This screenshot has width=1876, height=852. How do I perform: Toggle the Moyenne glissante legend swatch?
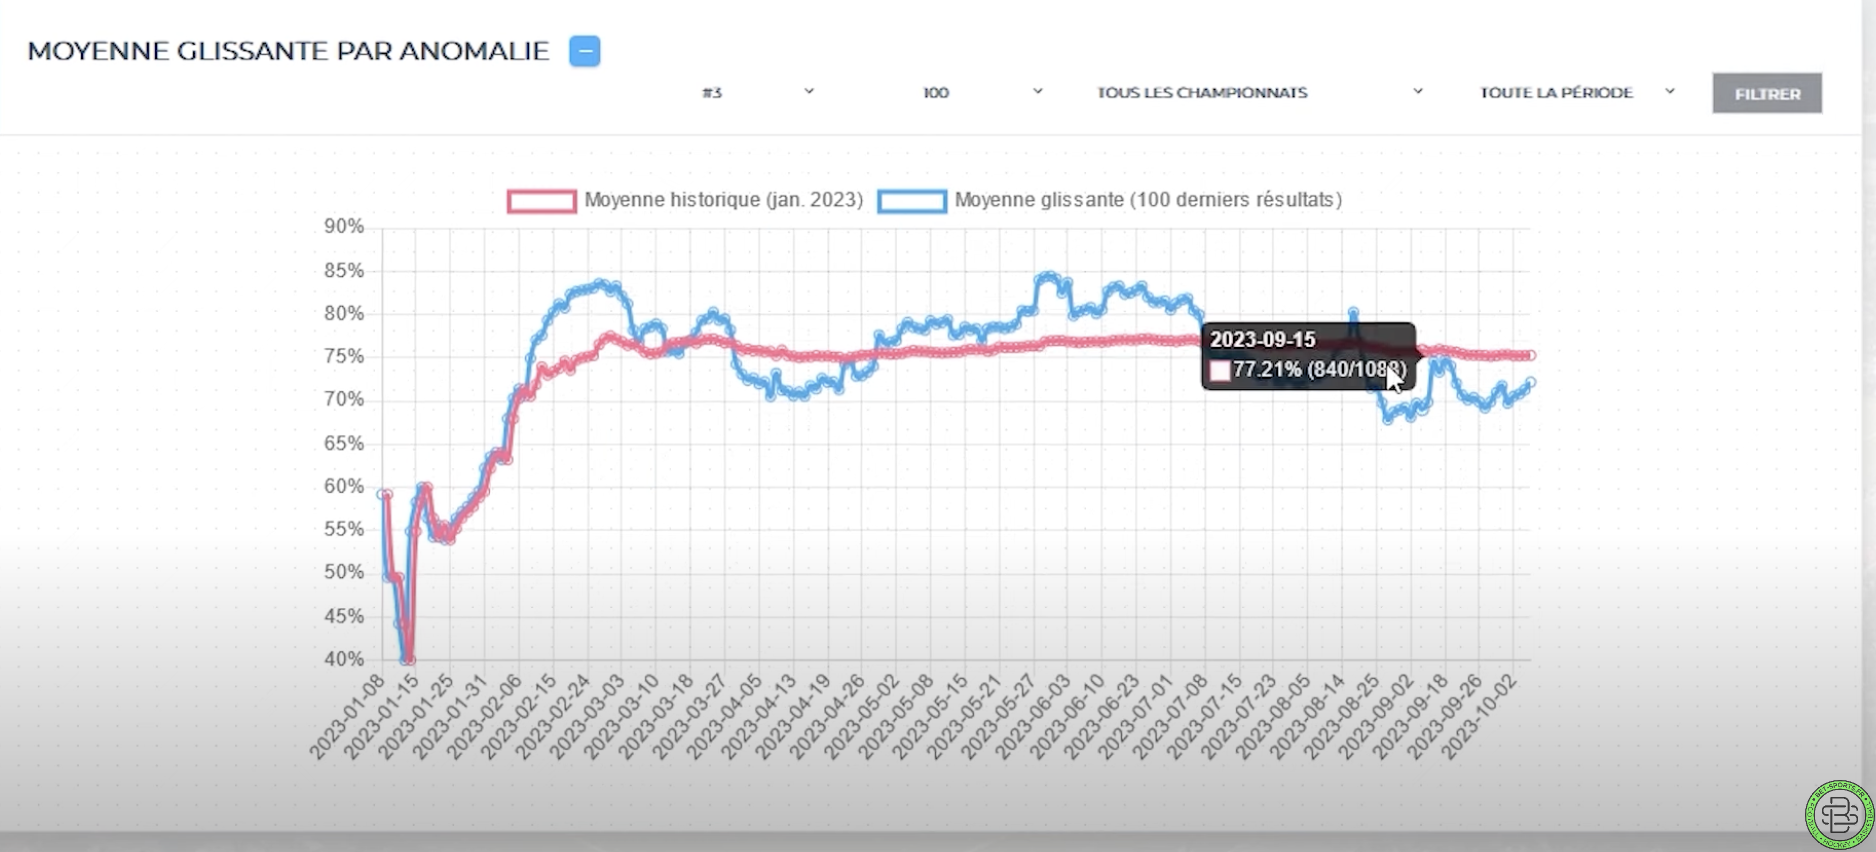click(x=912, y=201)
